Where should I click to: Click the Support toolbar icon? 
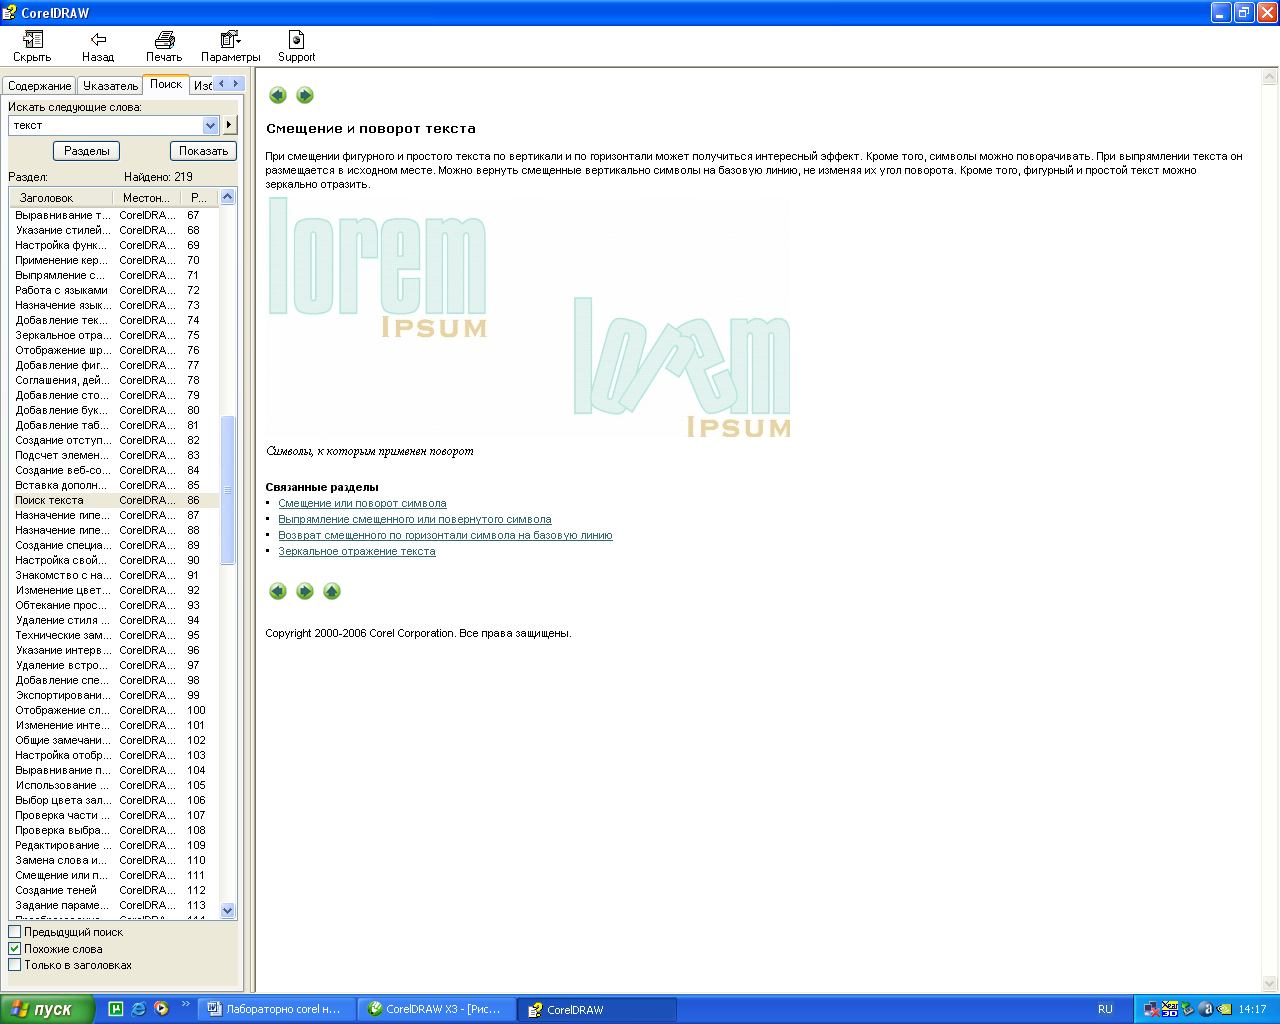296,46
